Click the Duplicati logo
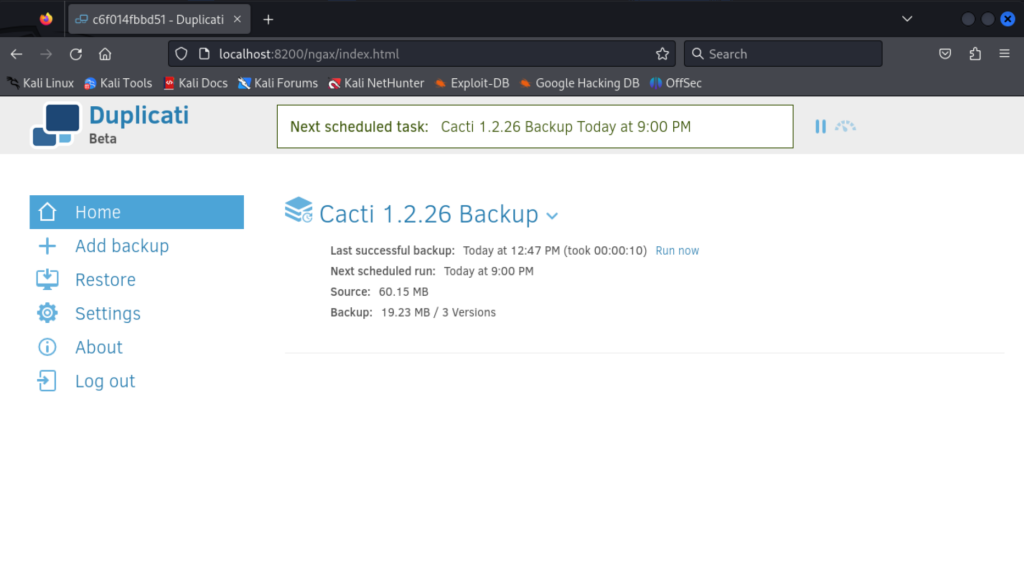Image resolution: width=1024 pixels, height=574 pixels. click(56, 125)
